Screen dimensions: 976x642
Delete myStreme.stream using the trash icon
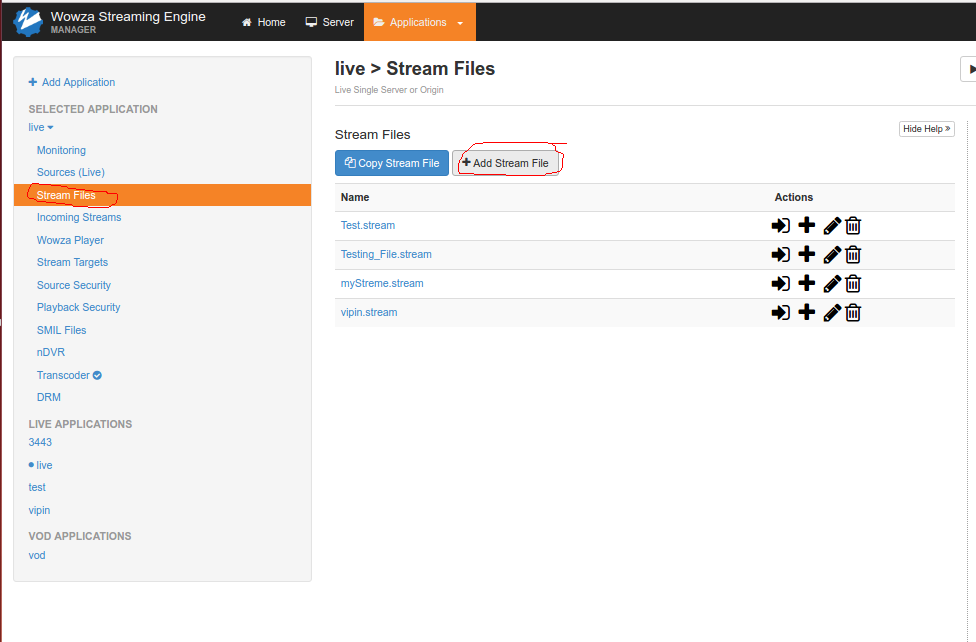tap(853, 283)
